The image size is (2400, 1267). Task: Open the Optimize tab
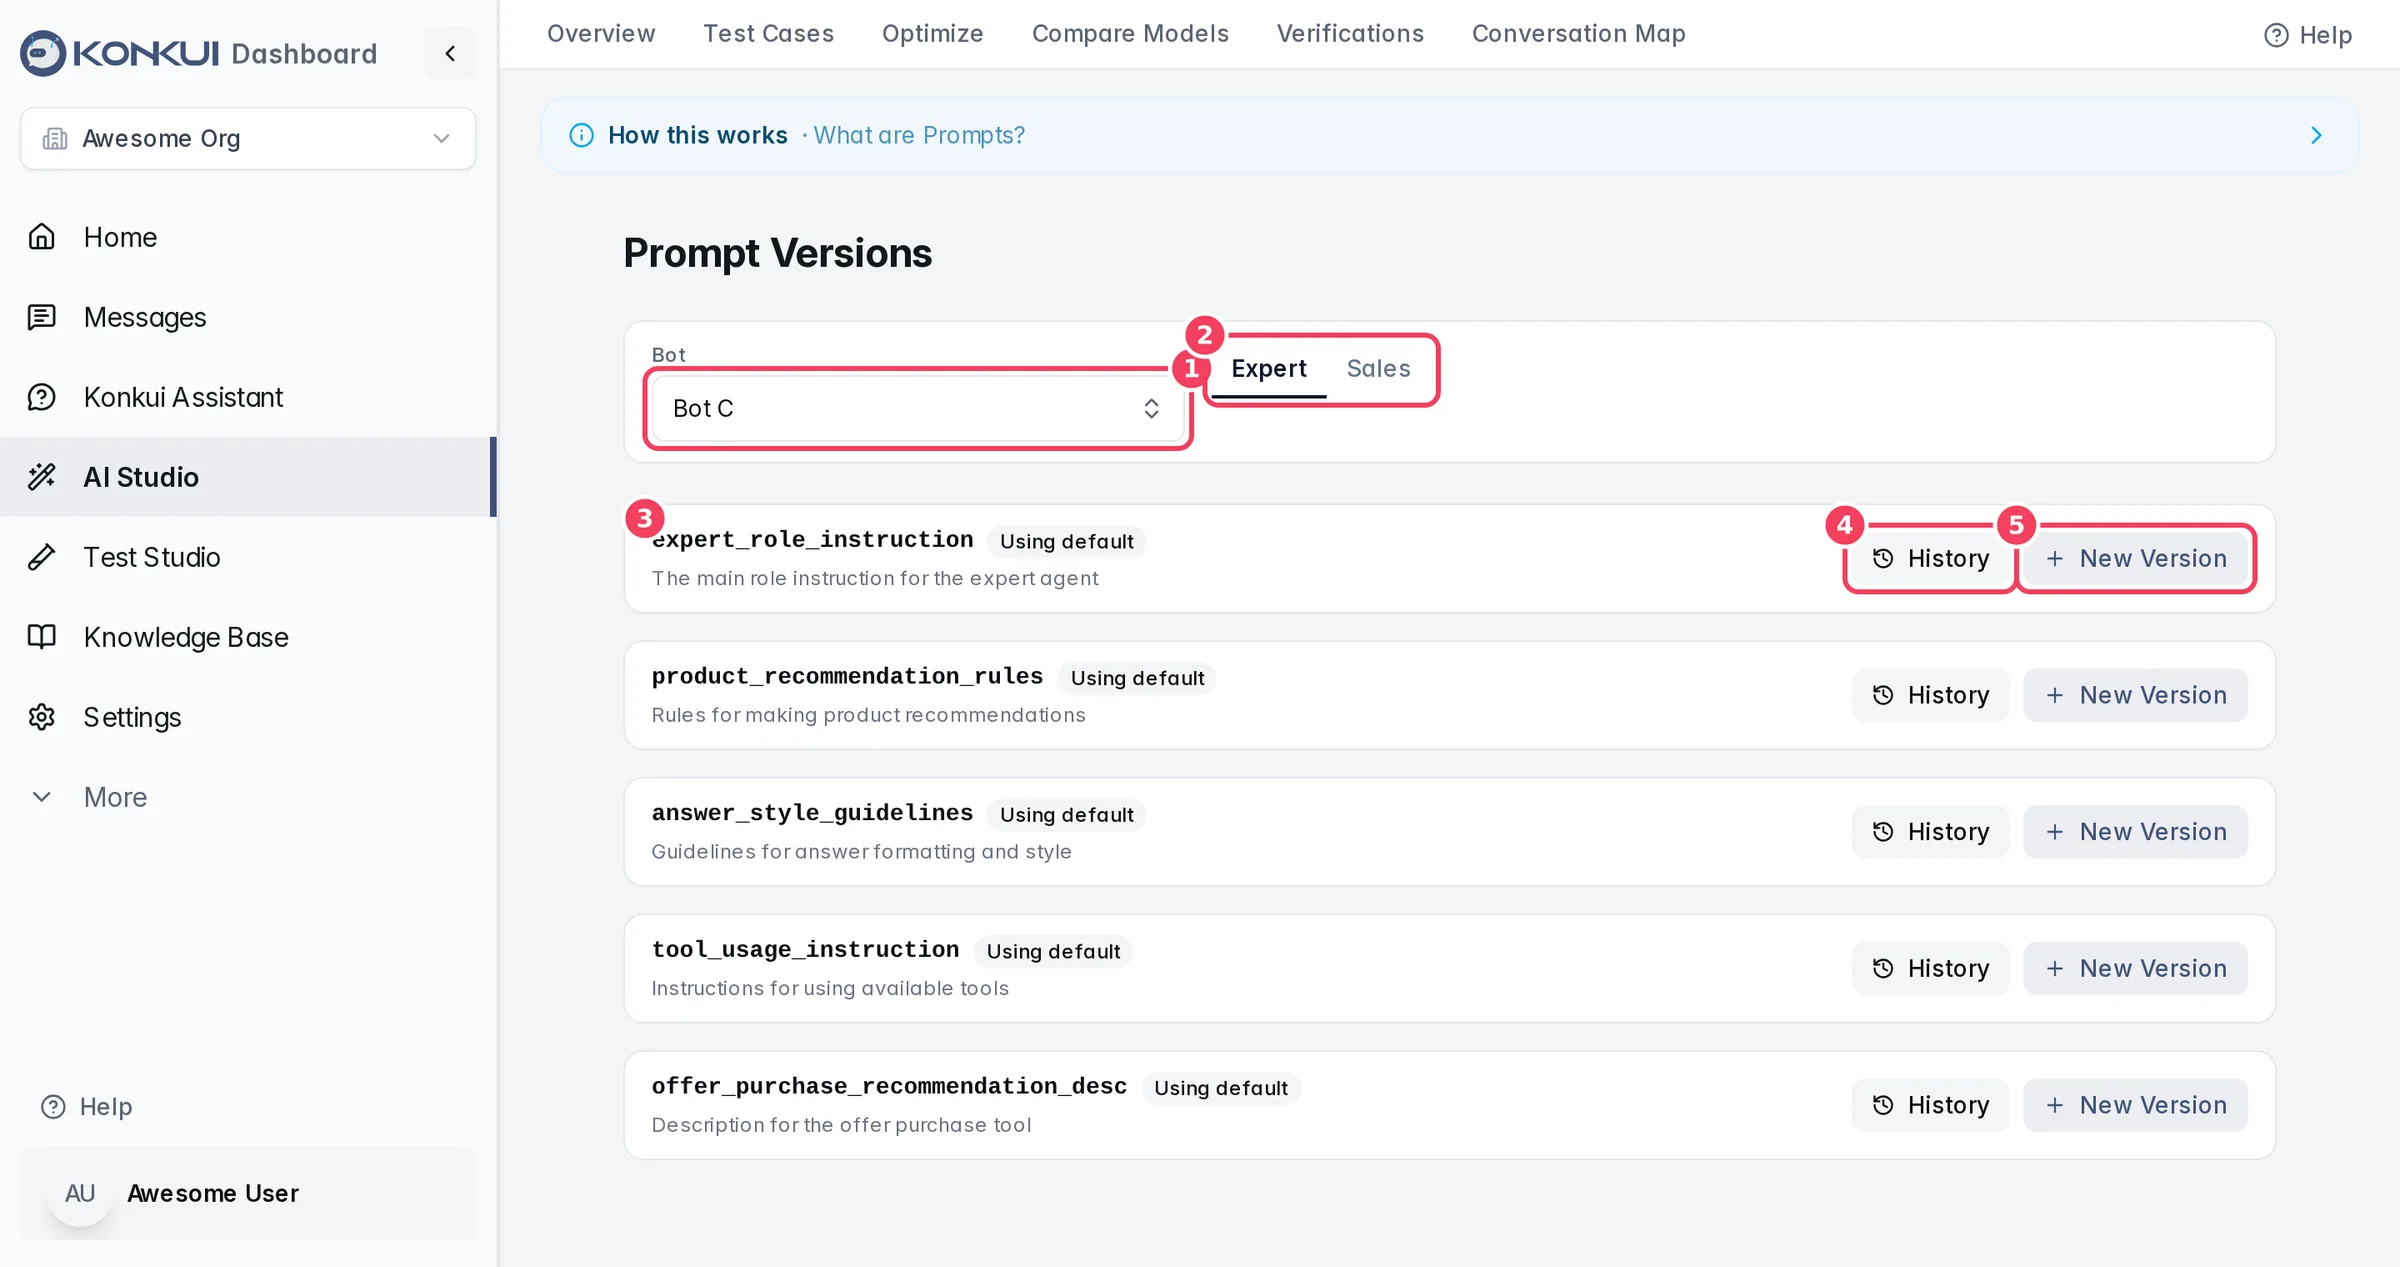[x=932, y=34]
